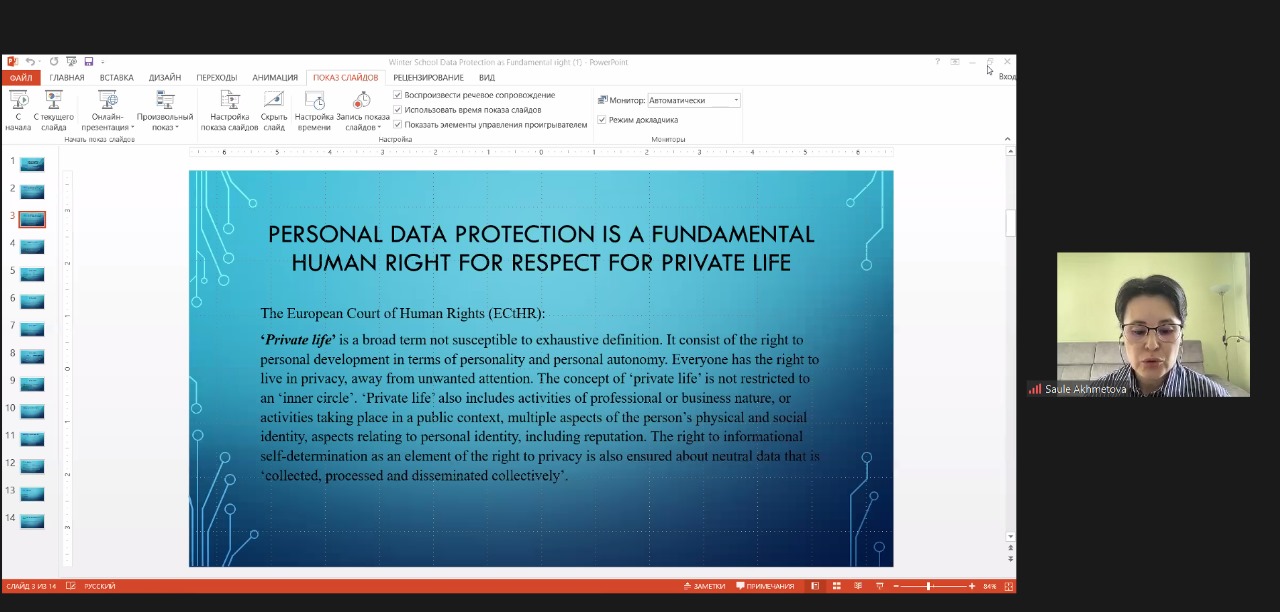Click the Save icon in quick access toolbar

(88, 62)
